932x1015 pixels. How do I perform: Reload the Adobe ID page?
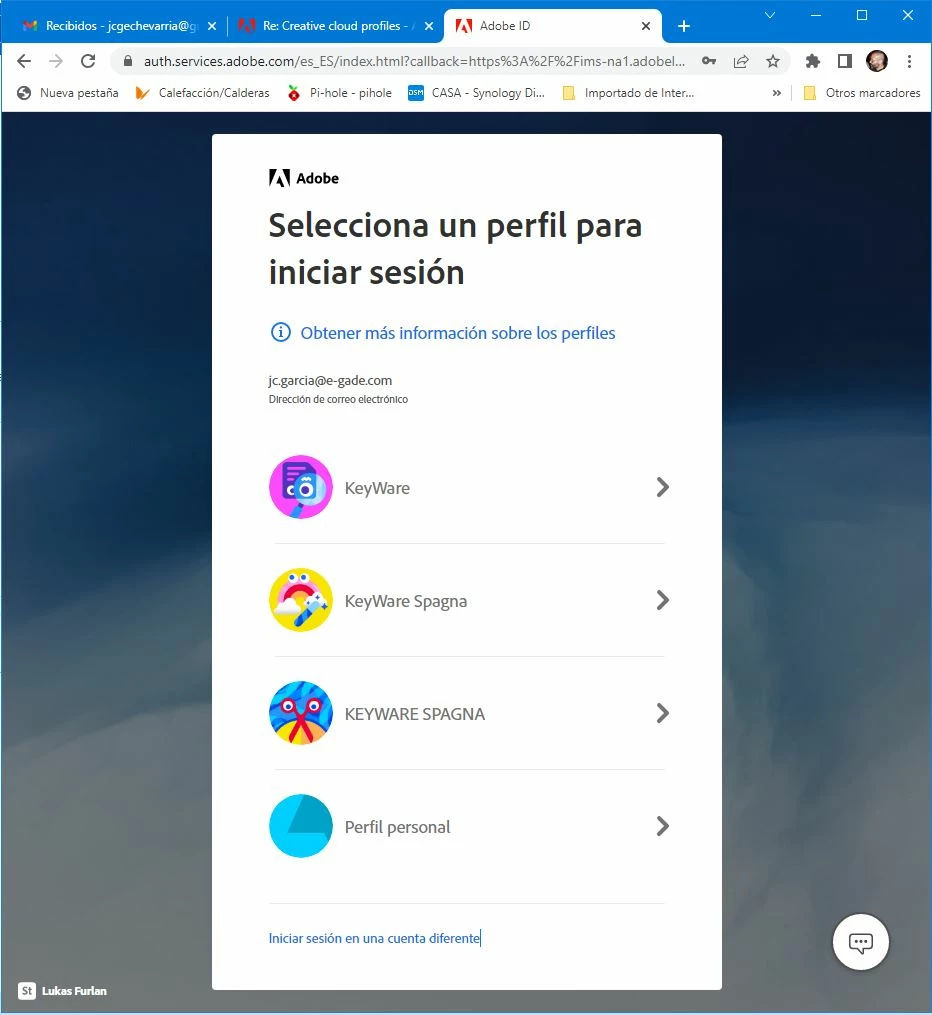(x=88, y=61)
